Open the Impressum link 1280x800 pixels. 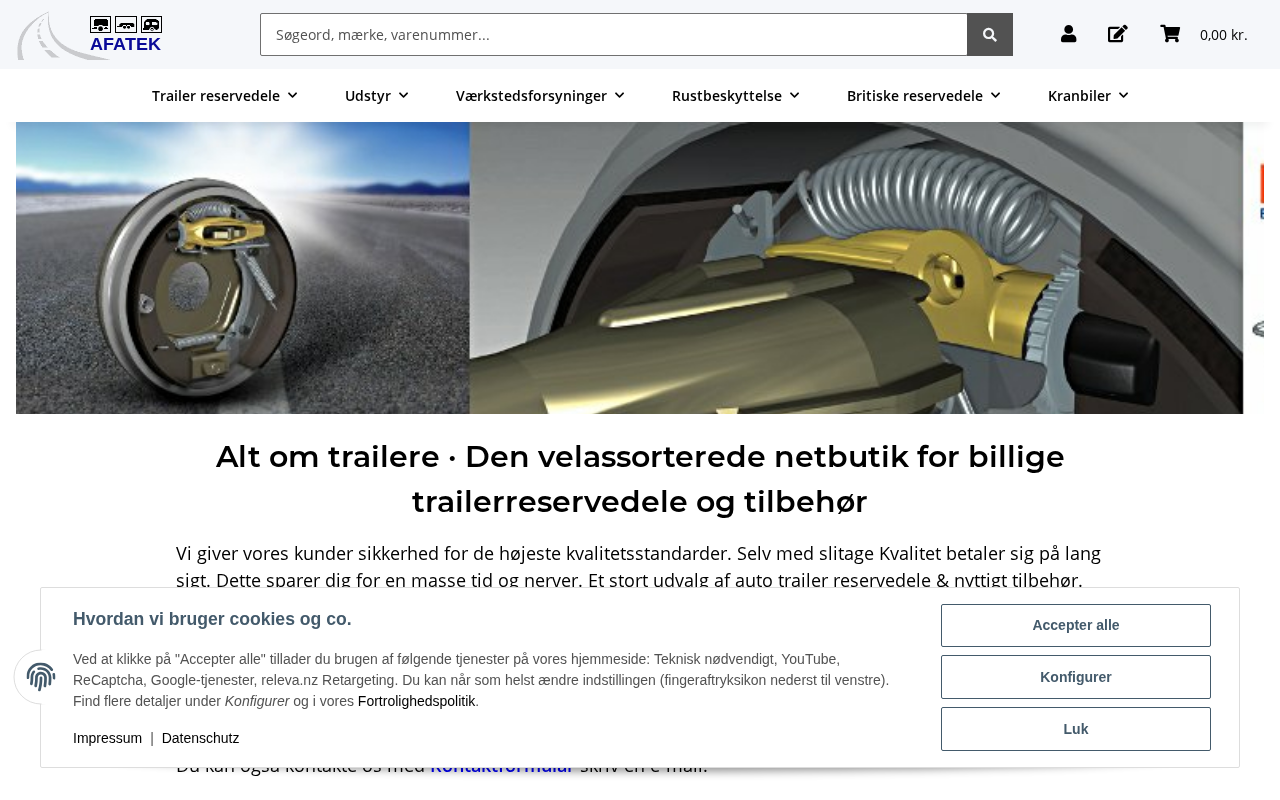point(107,738)
